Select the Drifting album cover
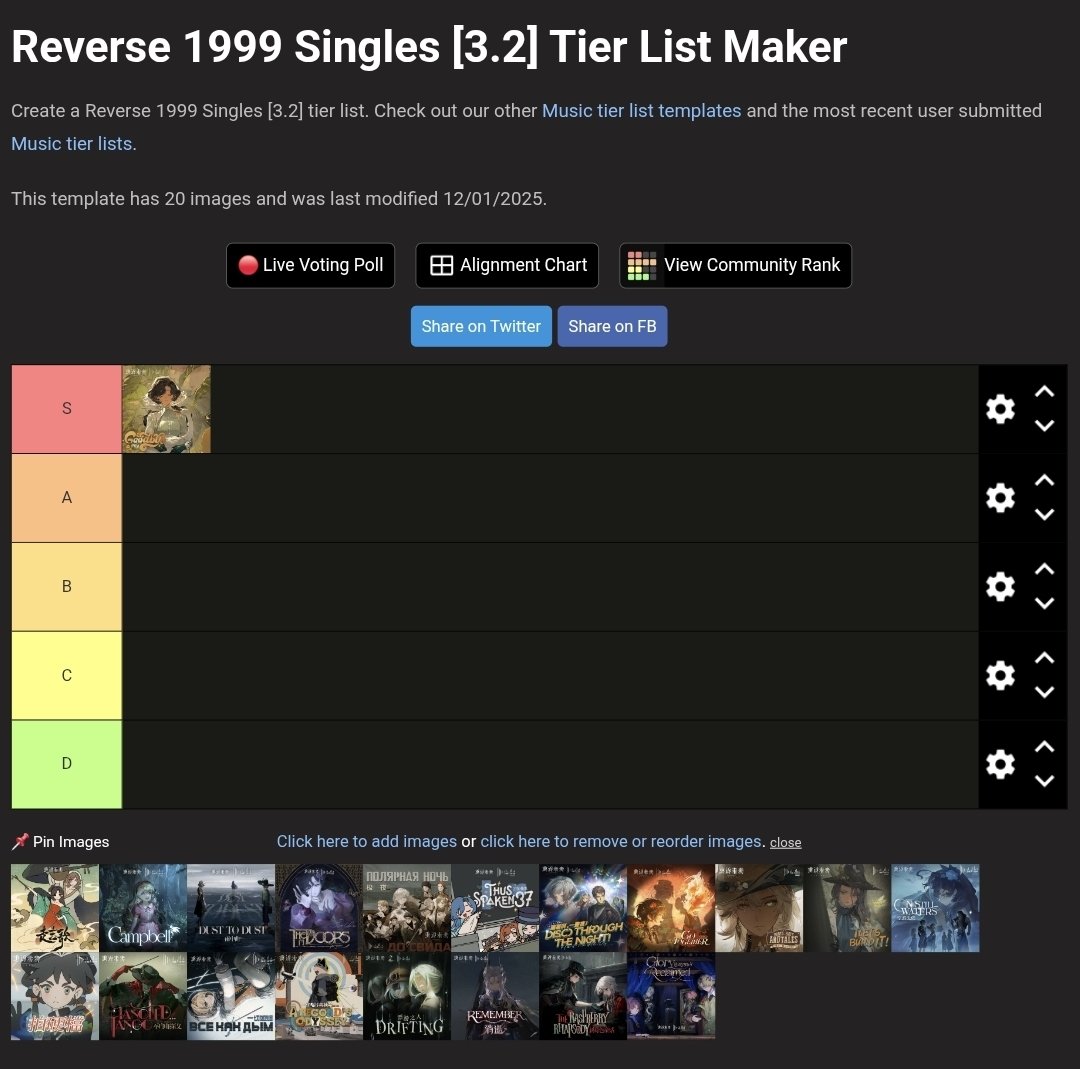This screenshot has height=1069, width=1080. coord(407,996)
